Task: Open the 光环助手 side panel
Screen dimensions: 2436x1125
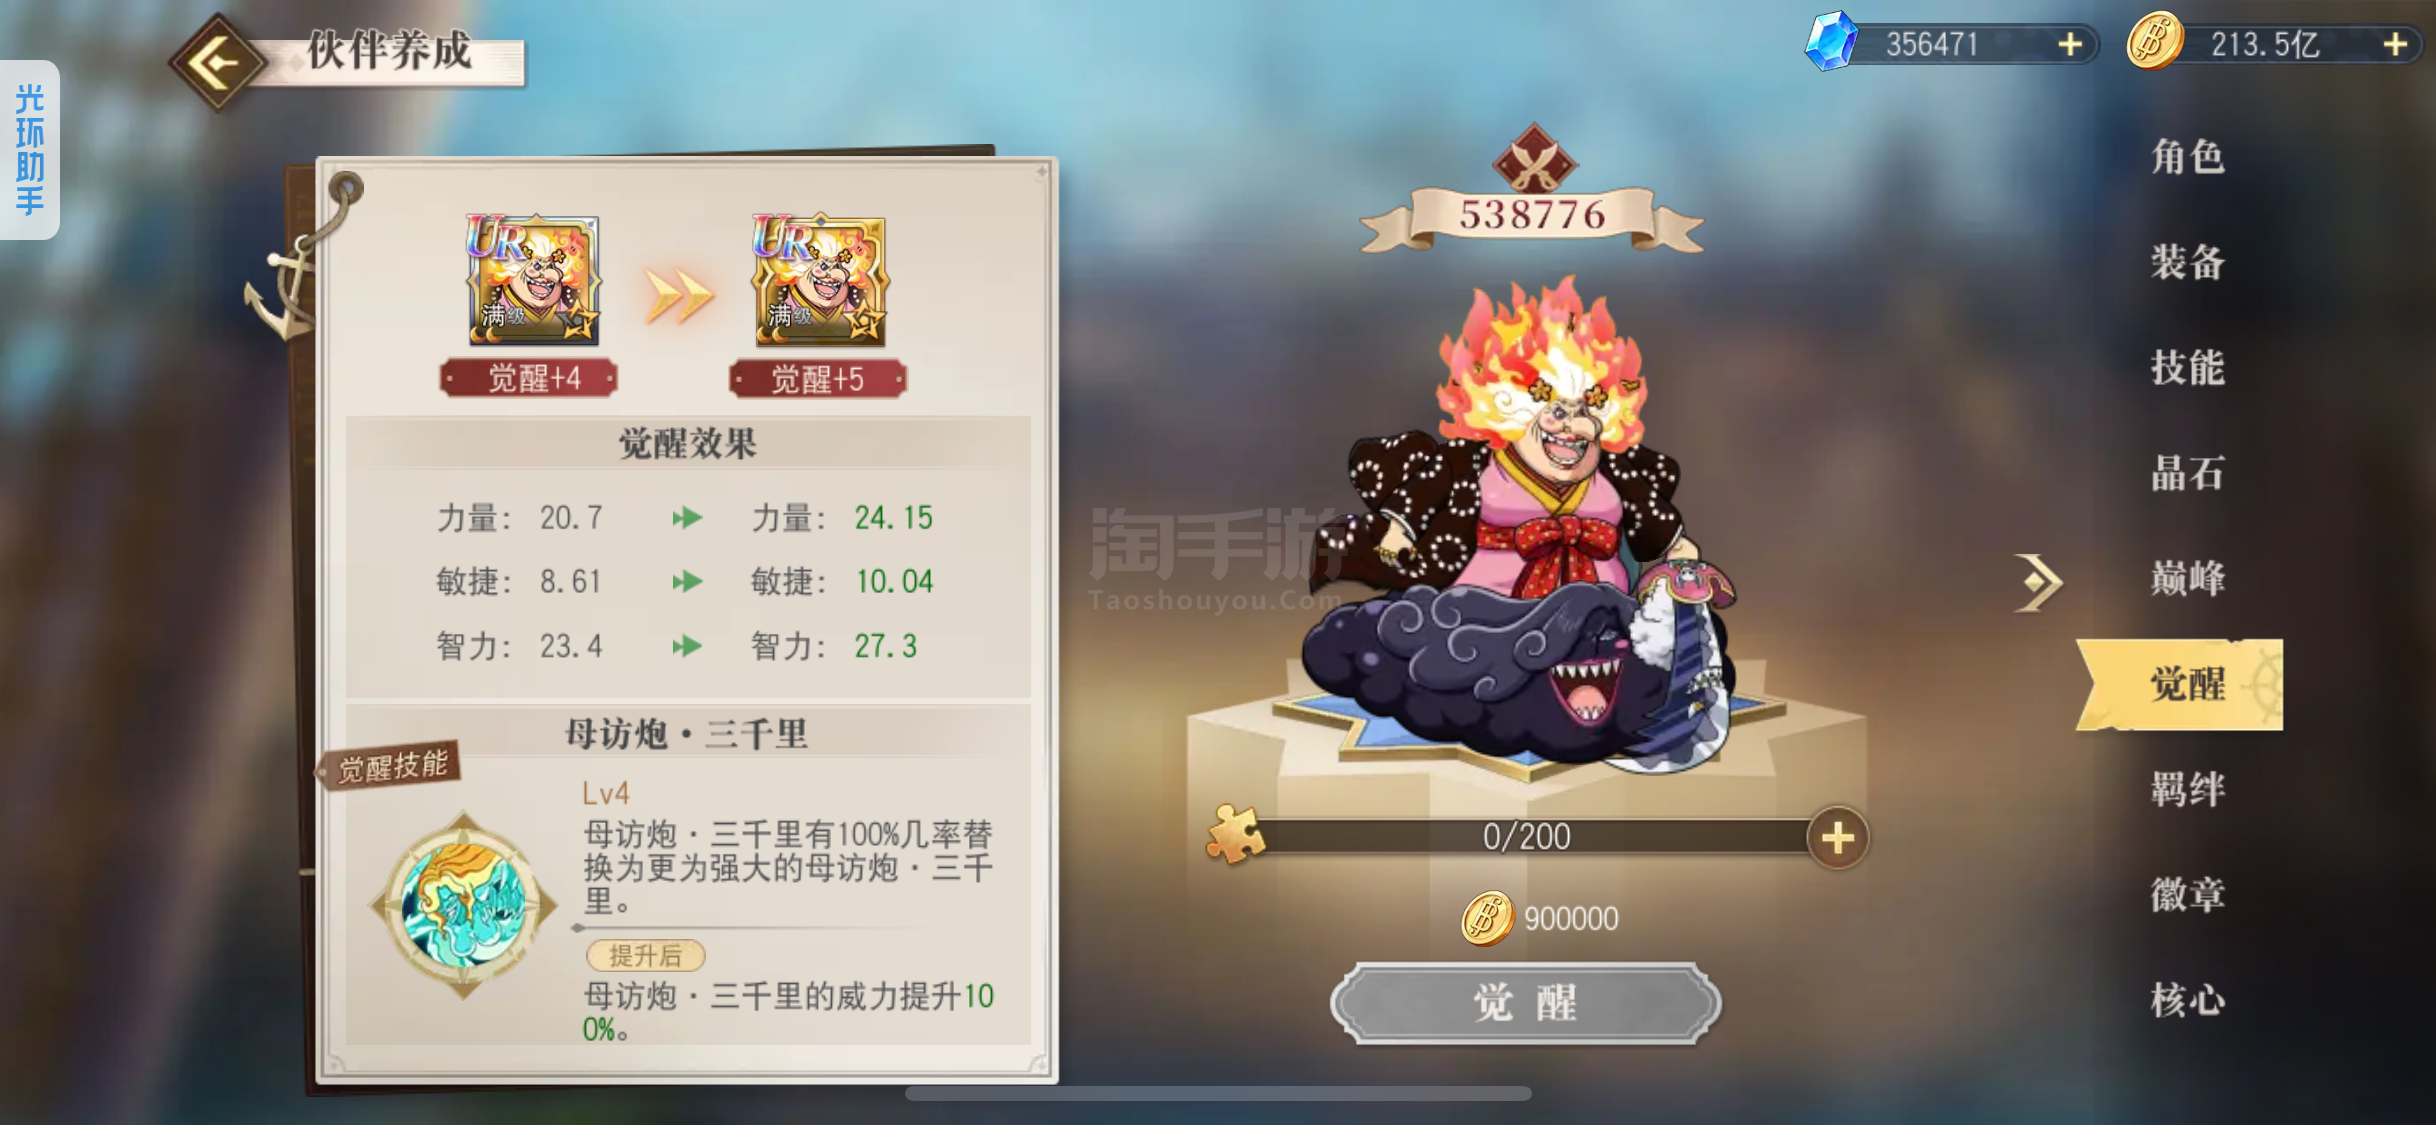Action: pyautogui.click(x=30, y=149)
